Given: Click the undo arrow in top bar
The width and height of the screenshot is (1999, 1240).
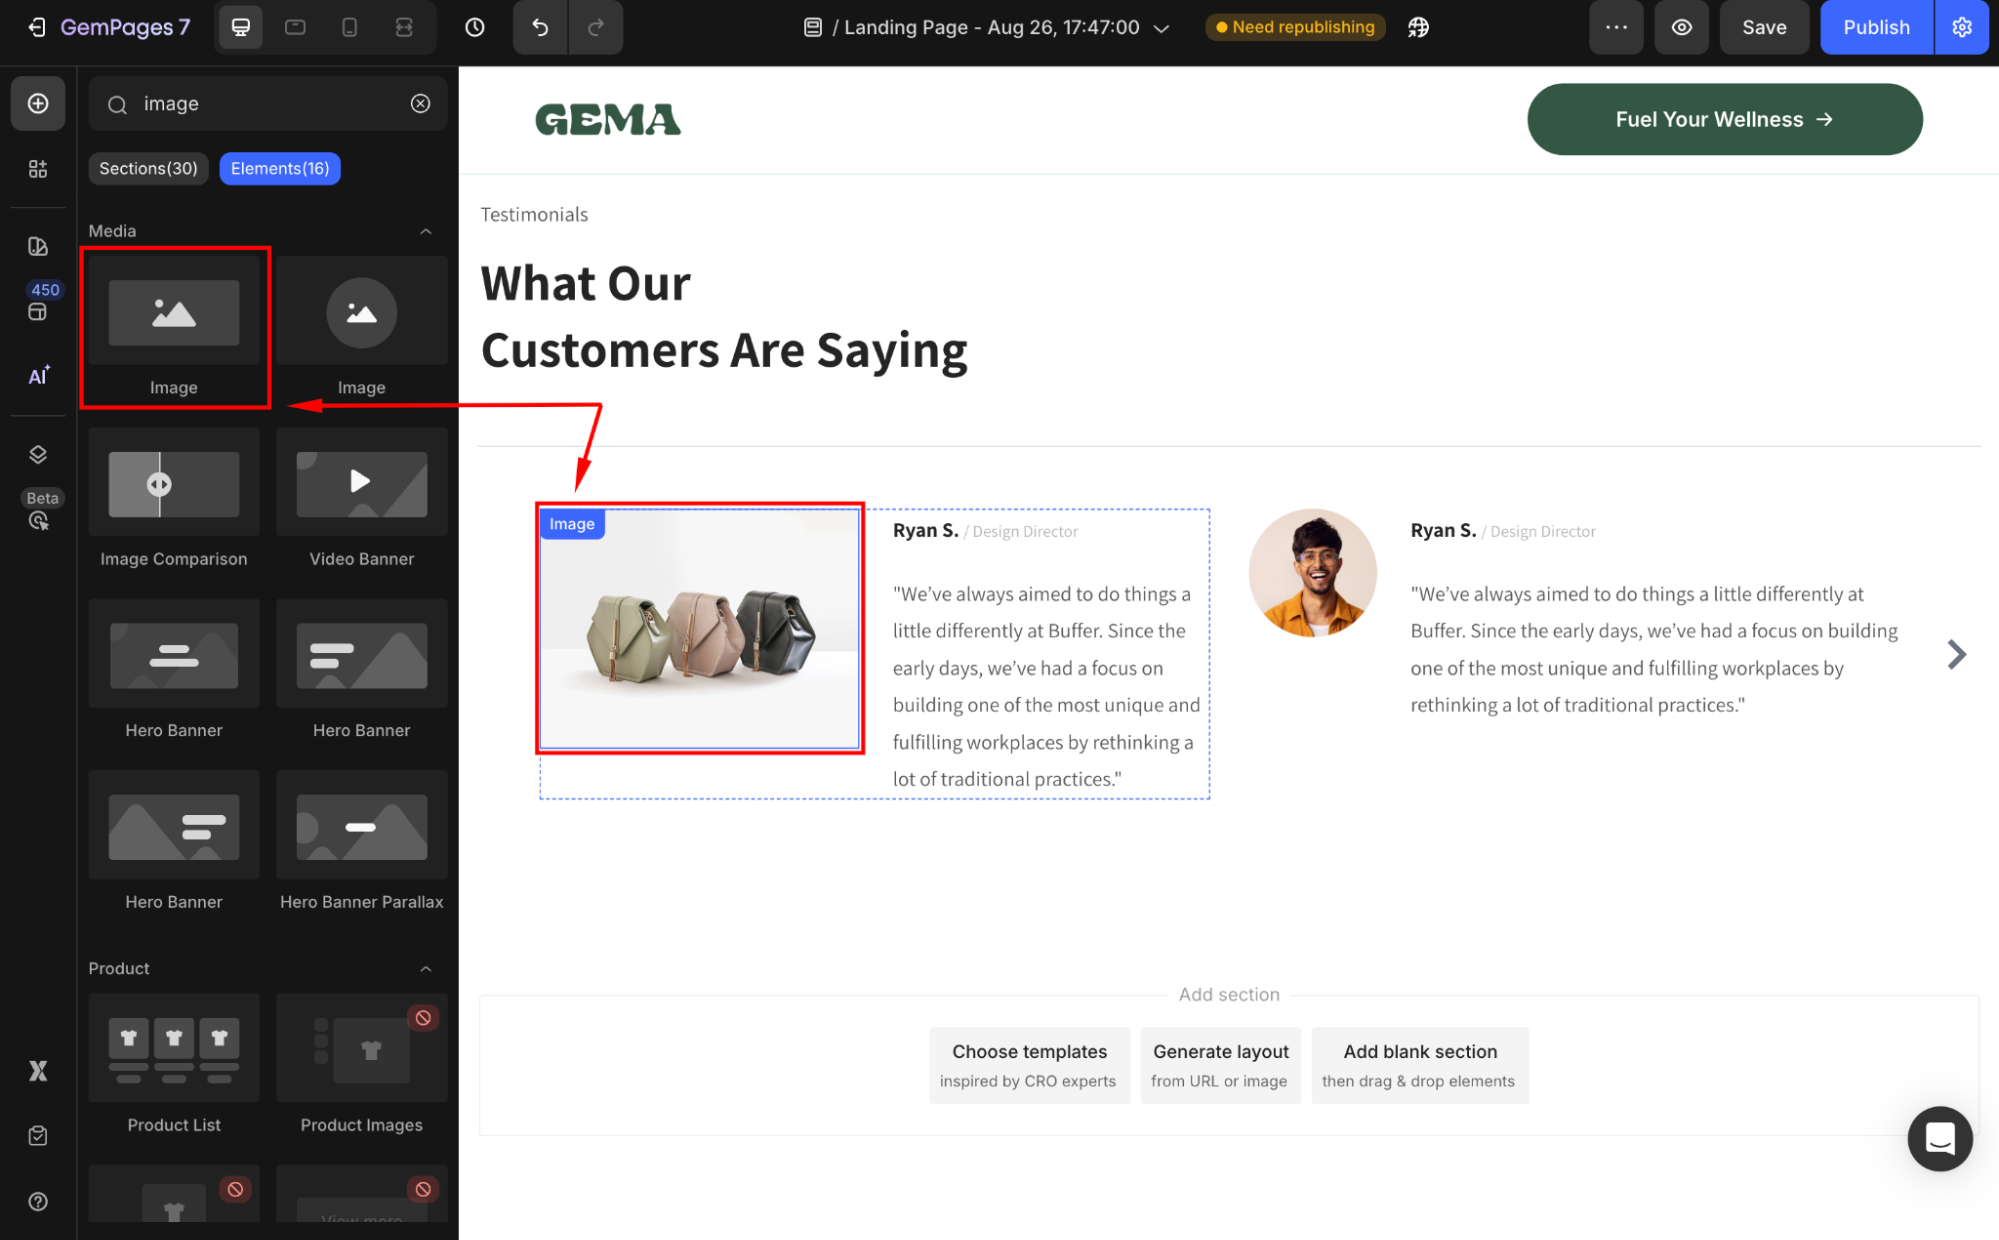Looking at the screenshot, I should [540, 27].
